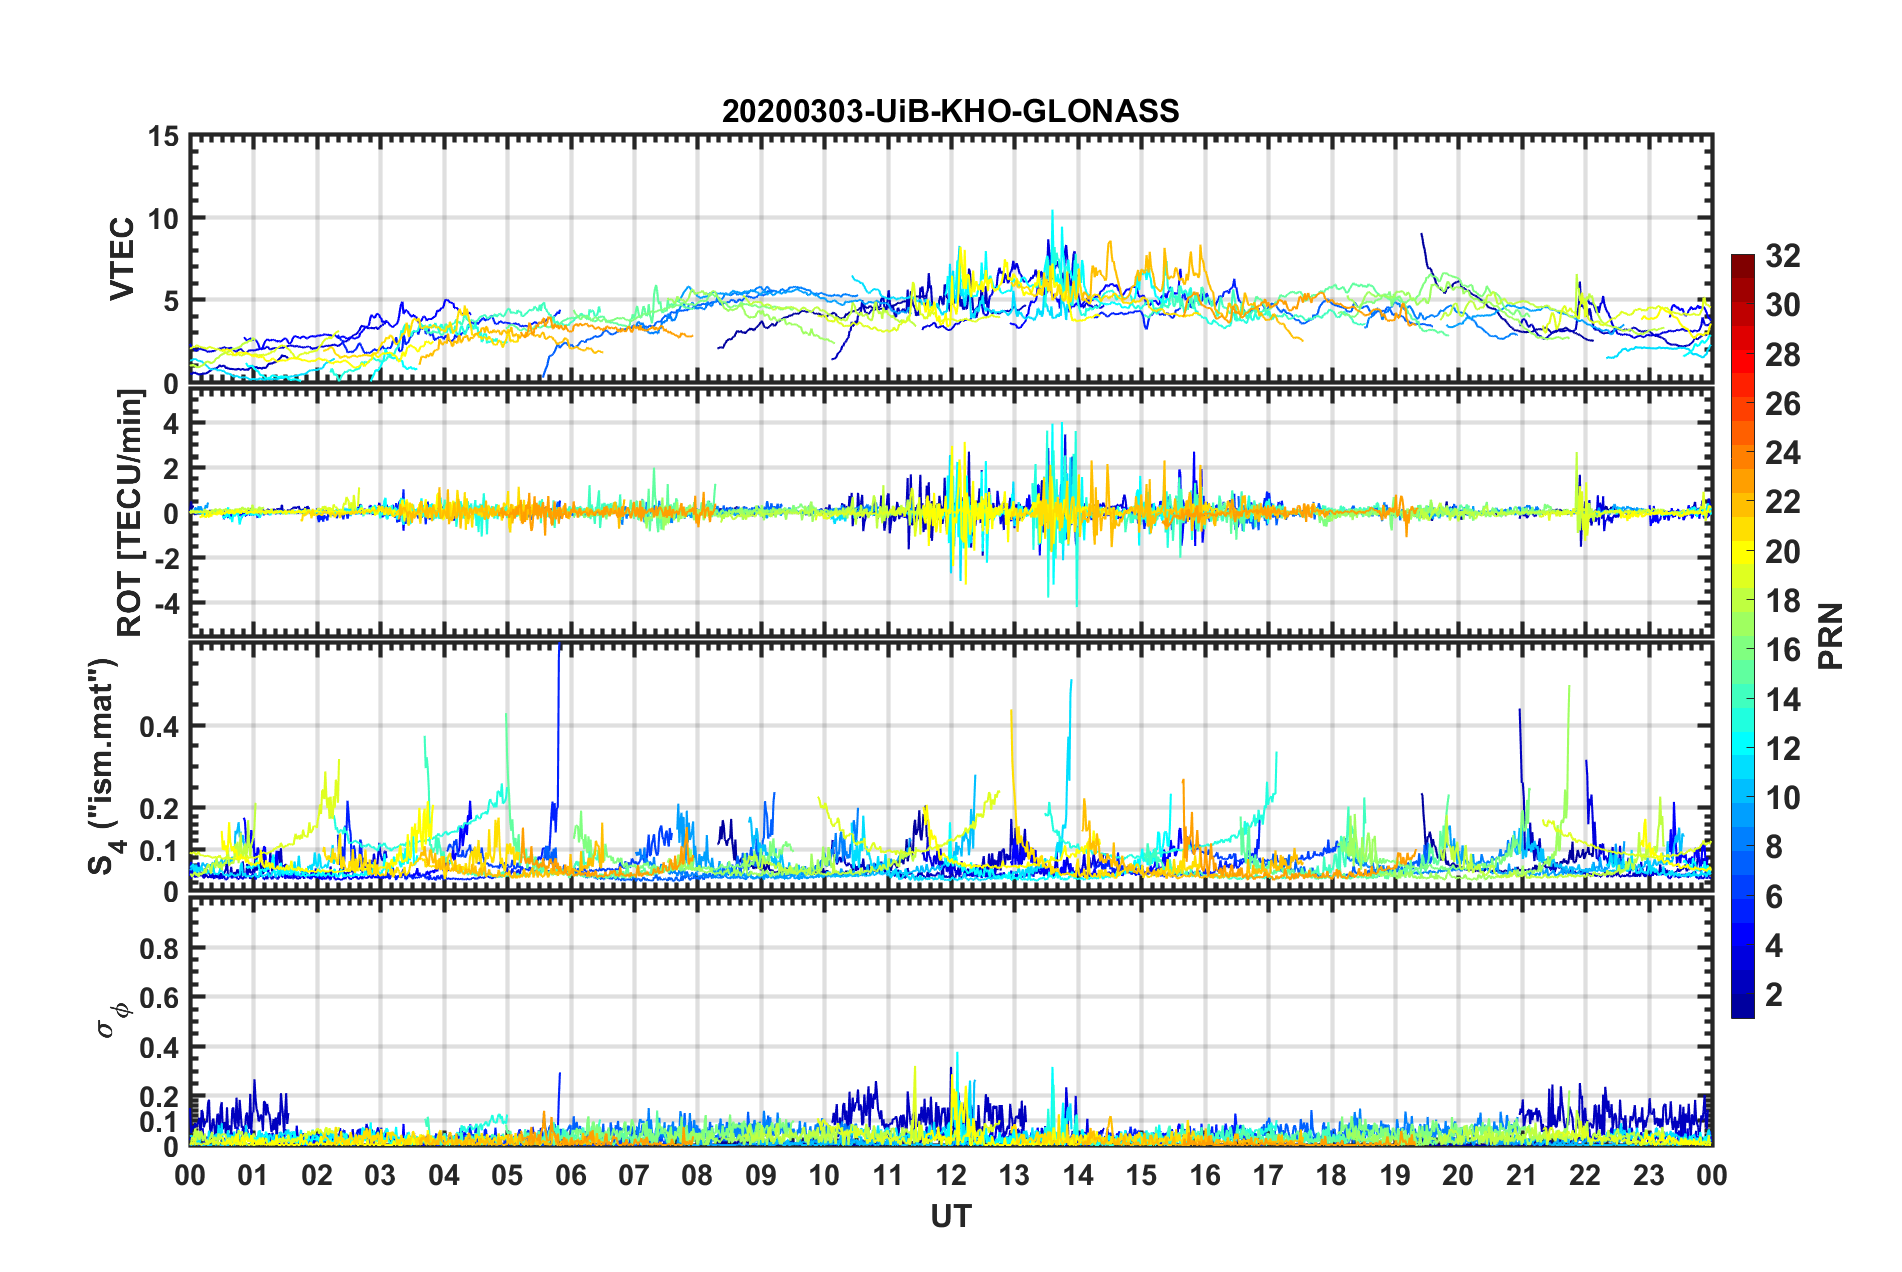The height and width of the screenshot is (1272, 1902).
Task: Click colorbar tick label 26
Action: [1782, 404]
